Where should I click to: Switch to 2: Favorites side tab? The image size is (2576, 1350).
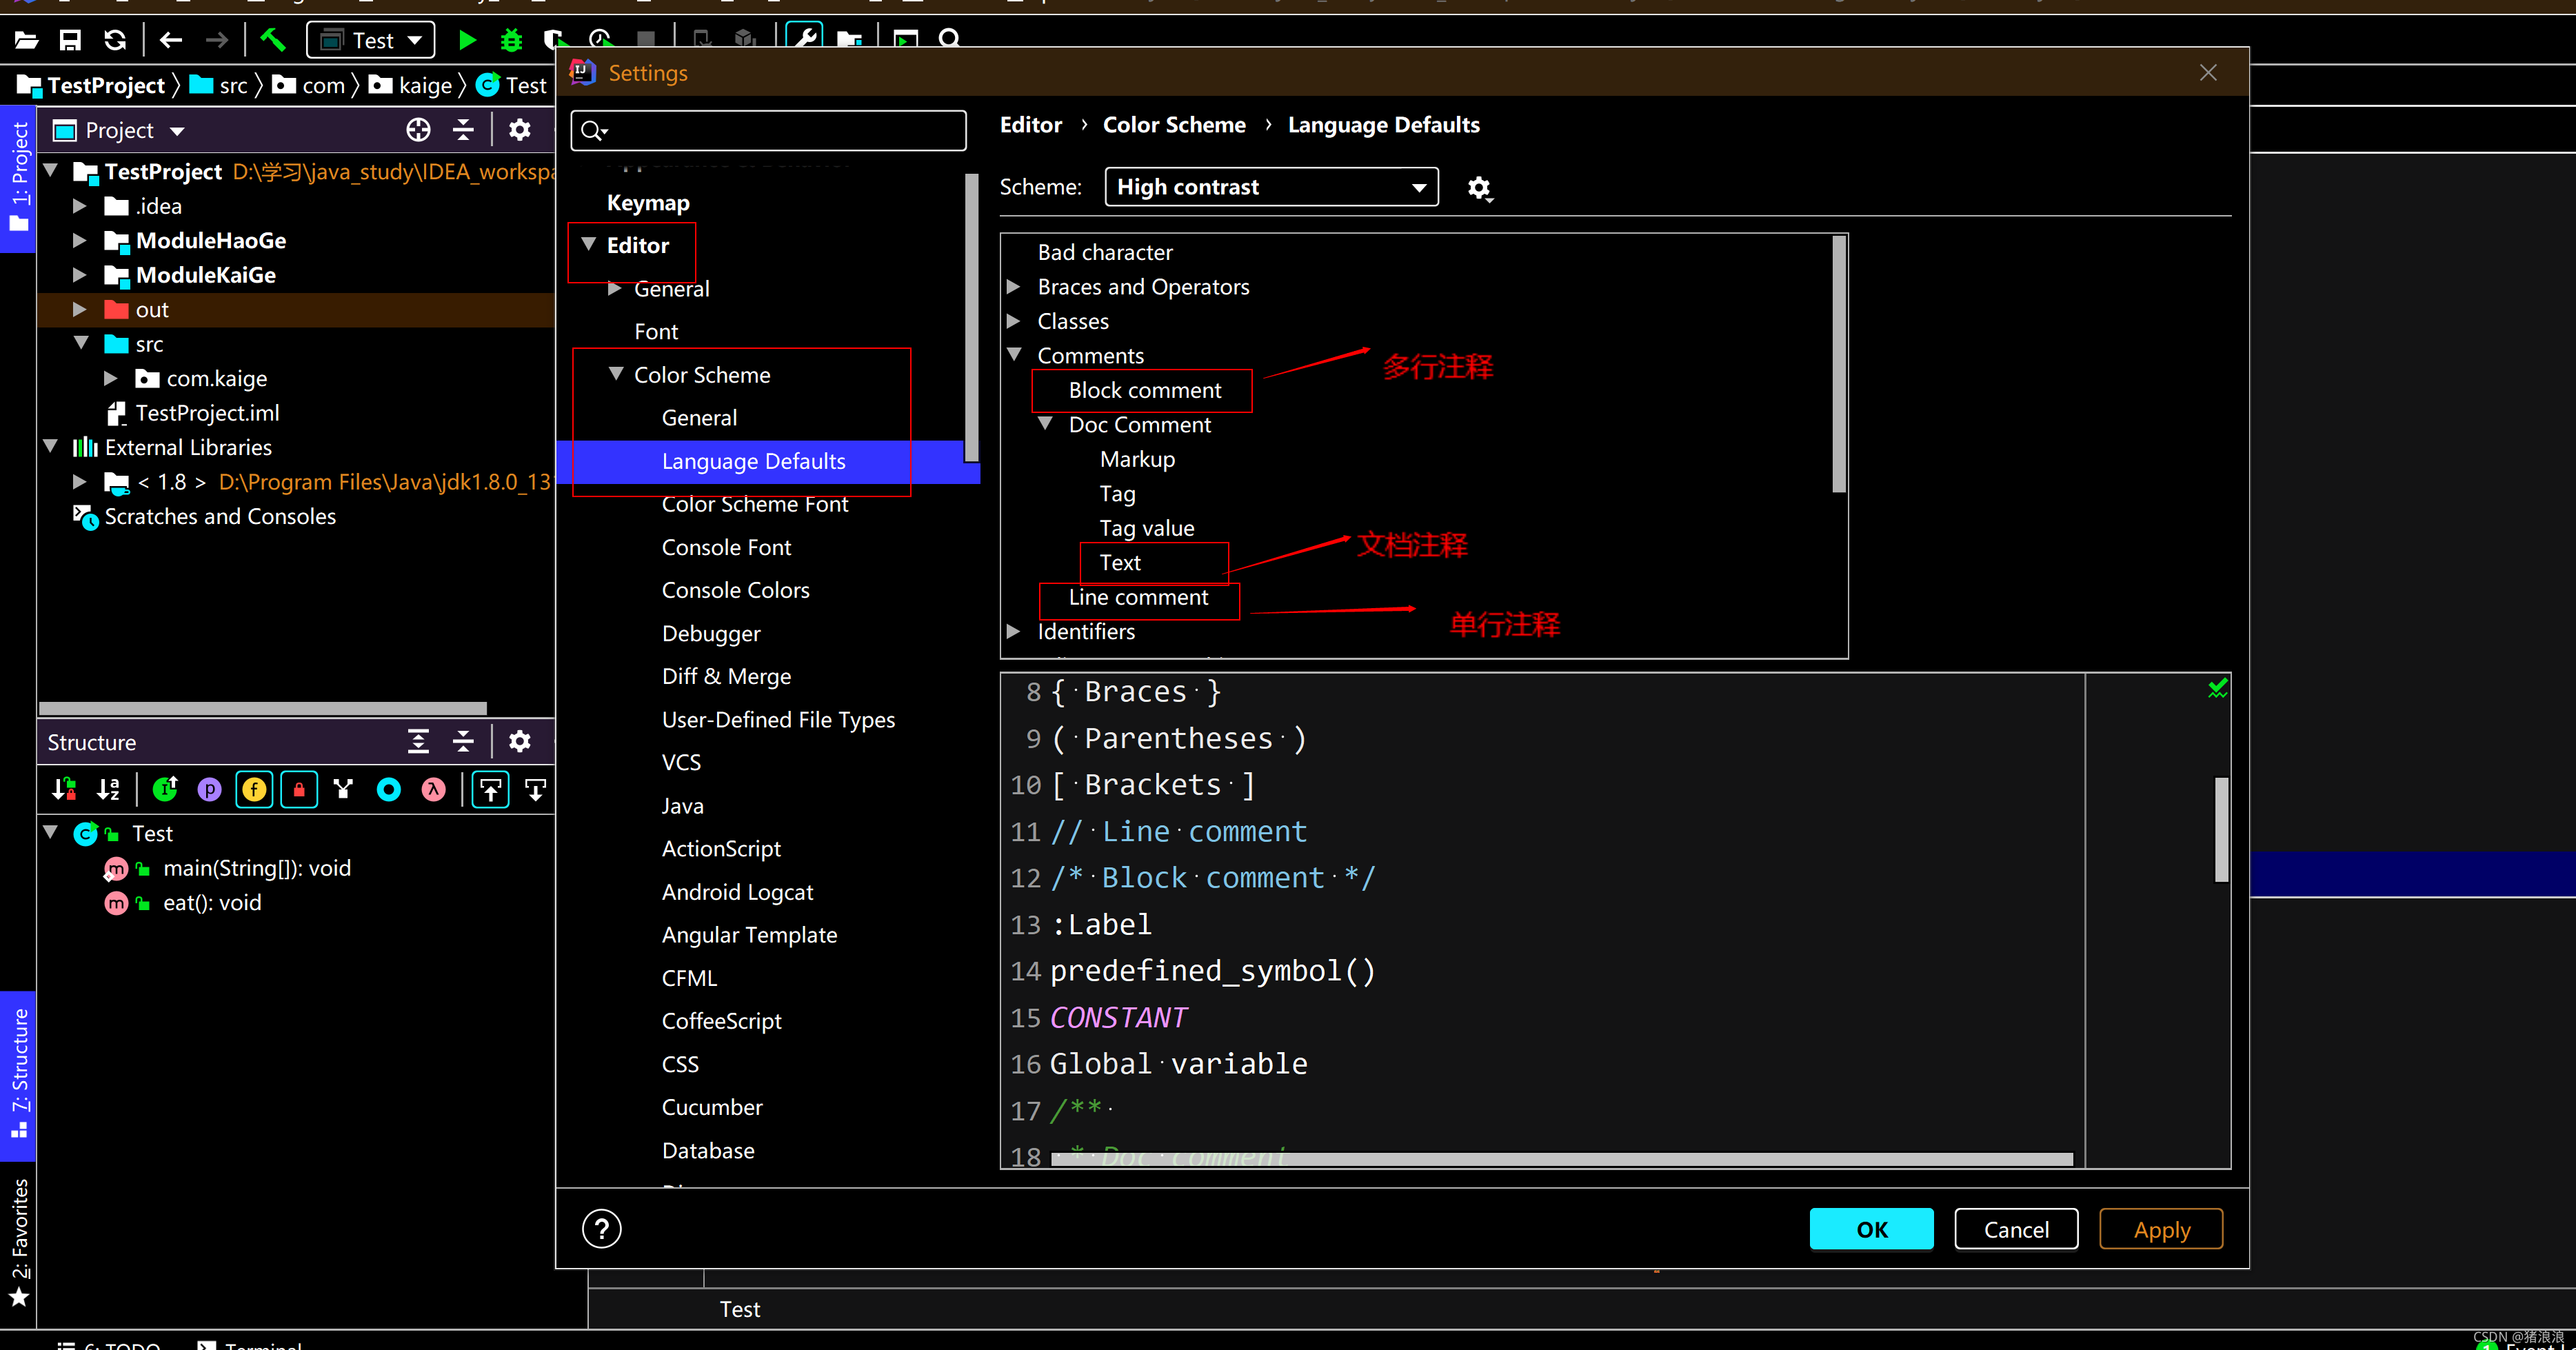pyautogui.click(x=18, y=1243)
